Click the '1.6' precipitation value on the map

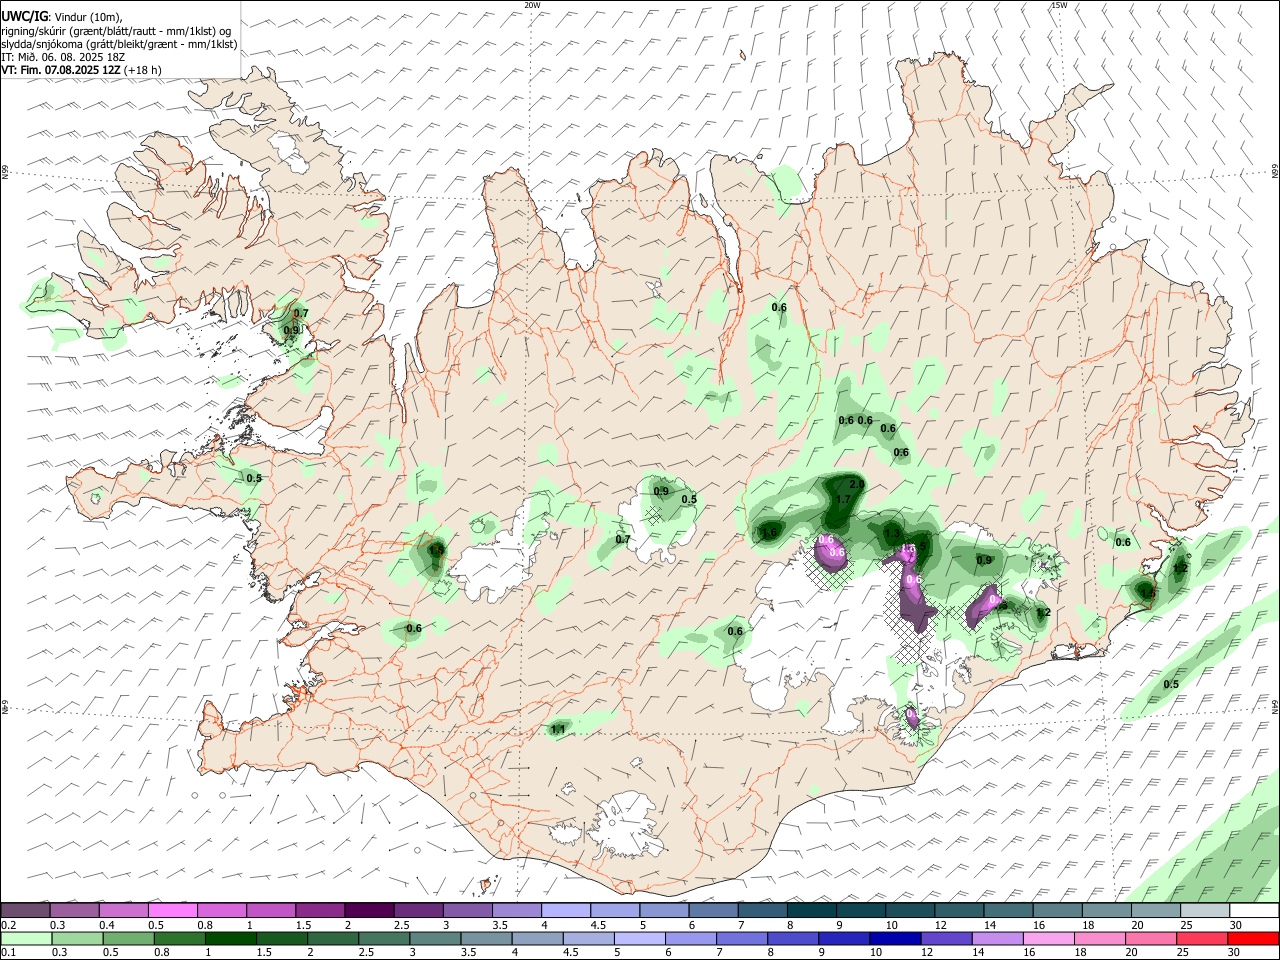pyautogui.click(x=769, y=533)
